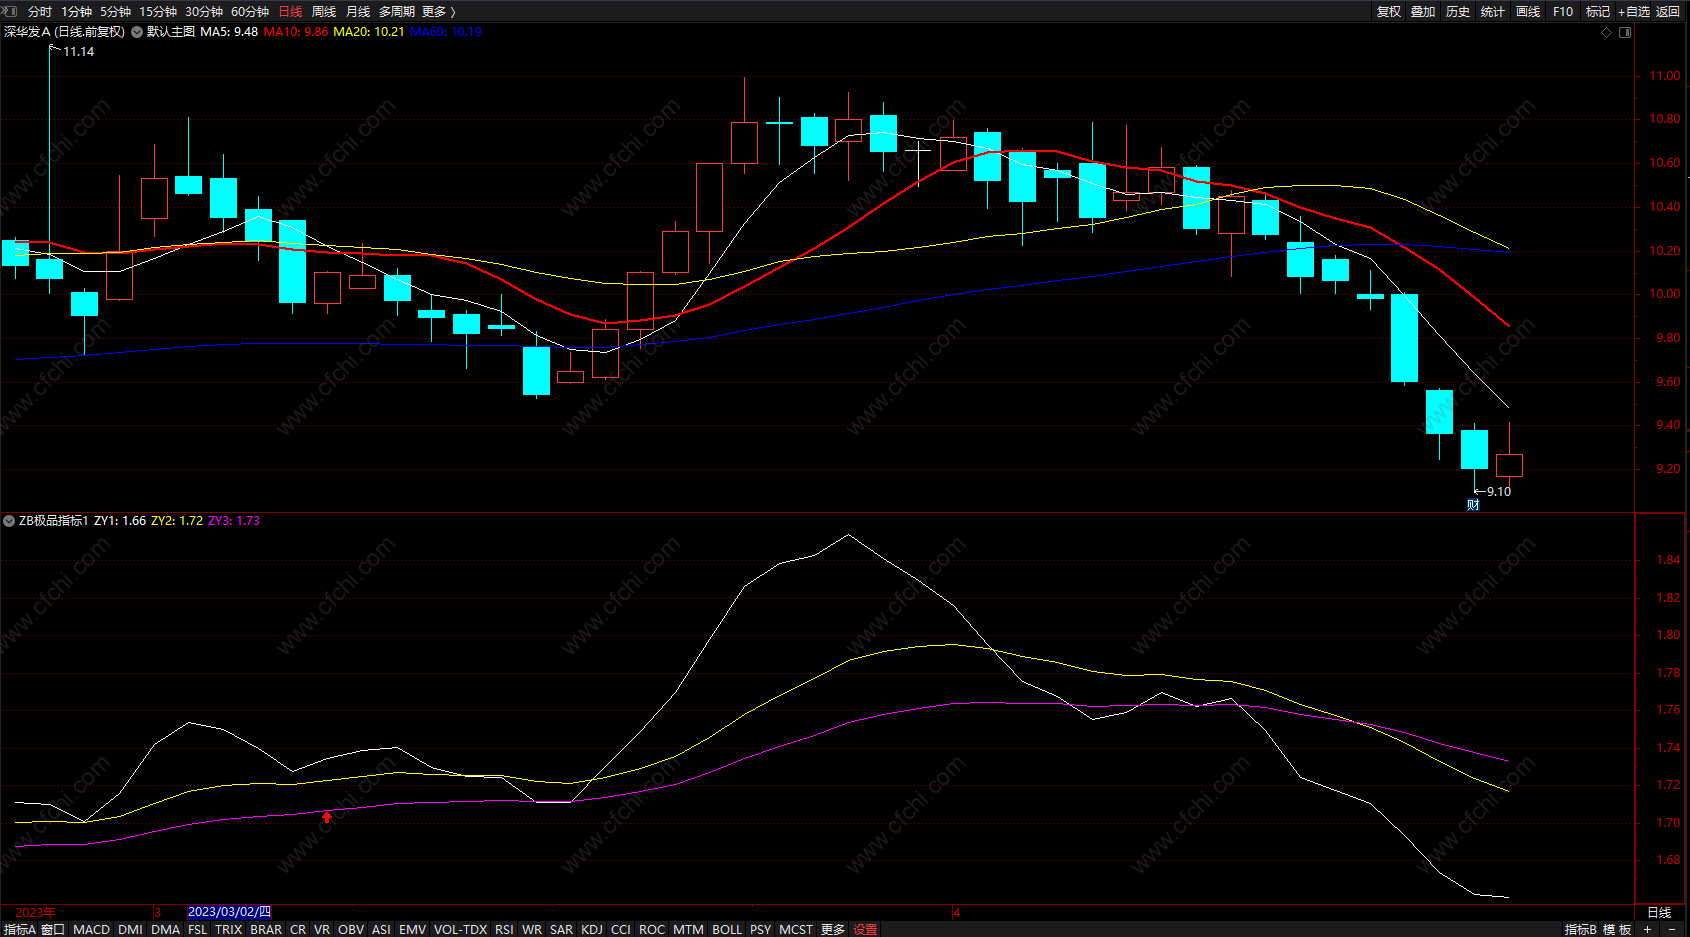The width and height of the screenshot is (1690, 937).
Task: Expand the ZB极品指标1 indicator dropdown
Action: coord(9,521)
